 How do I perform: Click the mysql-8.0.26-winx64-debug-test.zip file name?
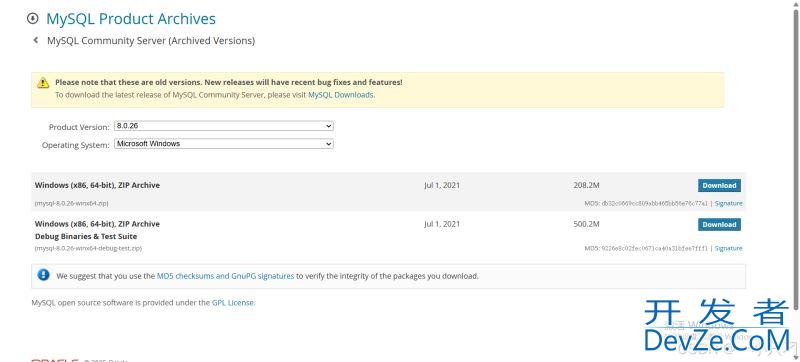88,248
